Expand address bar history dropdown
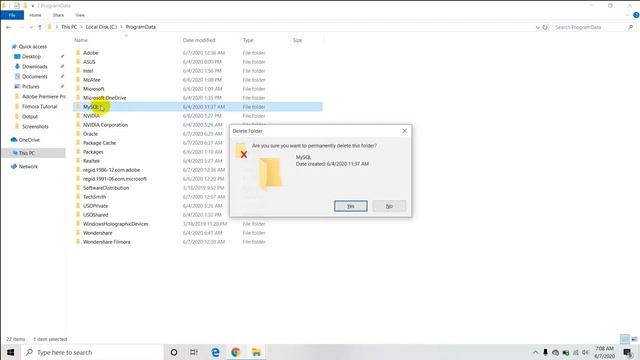This screenshot has height=360, width=640. [538, 27]
